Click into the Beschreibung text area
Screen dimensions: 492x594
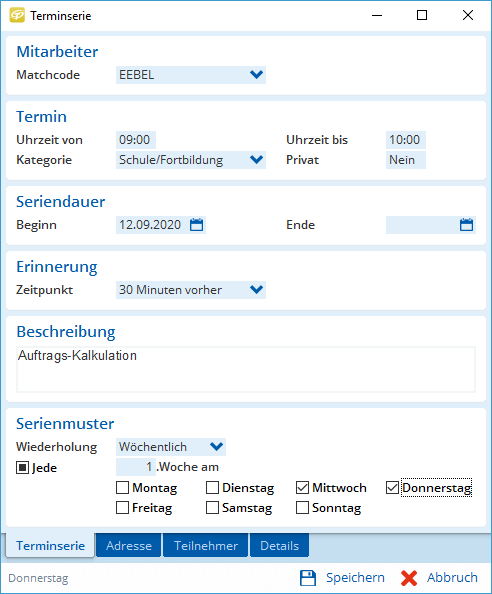pyautogui.click(x=246, y=369)
